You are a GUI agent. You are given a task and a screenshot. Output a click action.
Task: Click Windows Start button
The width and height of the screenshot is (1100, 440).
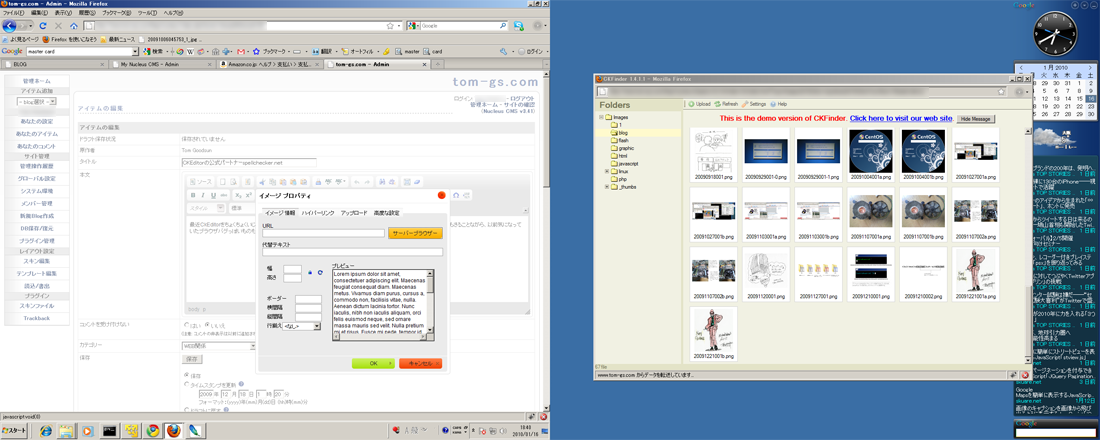(x=15, y=429)
